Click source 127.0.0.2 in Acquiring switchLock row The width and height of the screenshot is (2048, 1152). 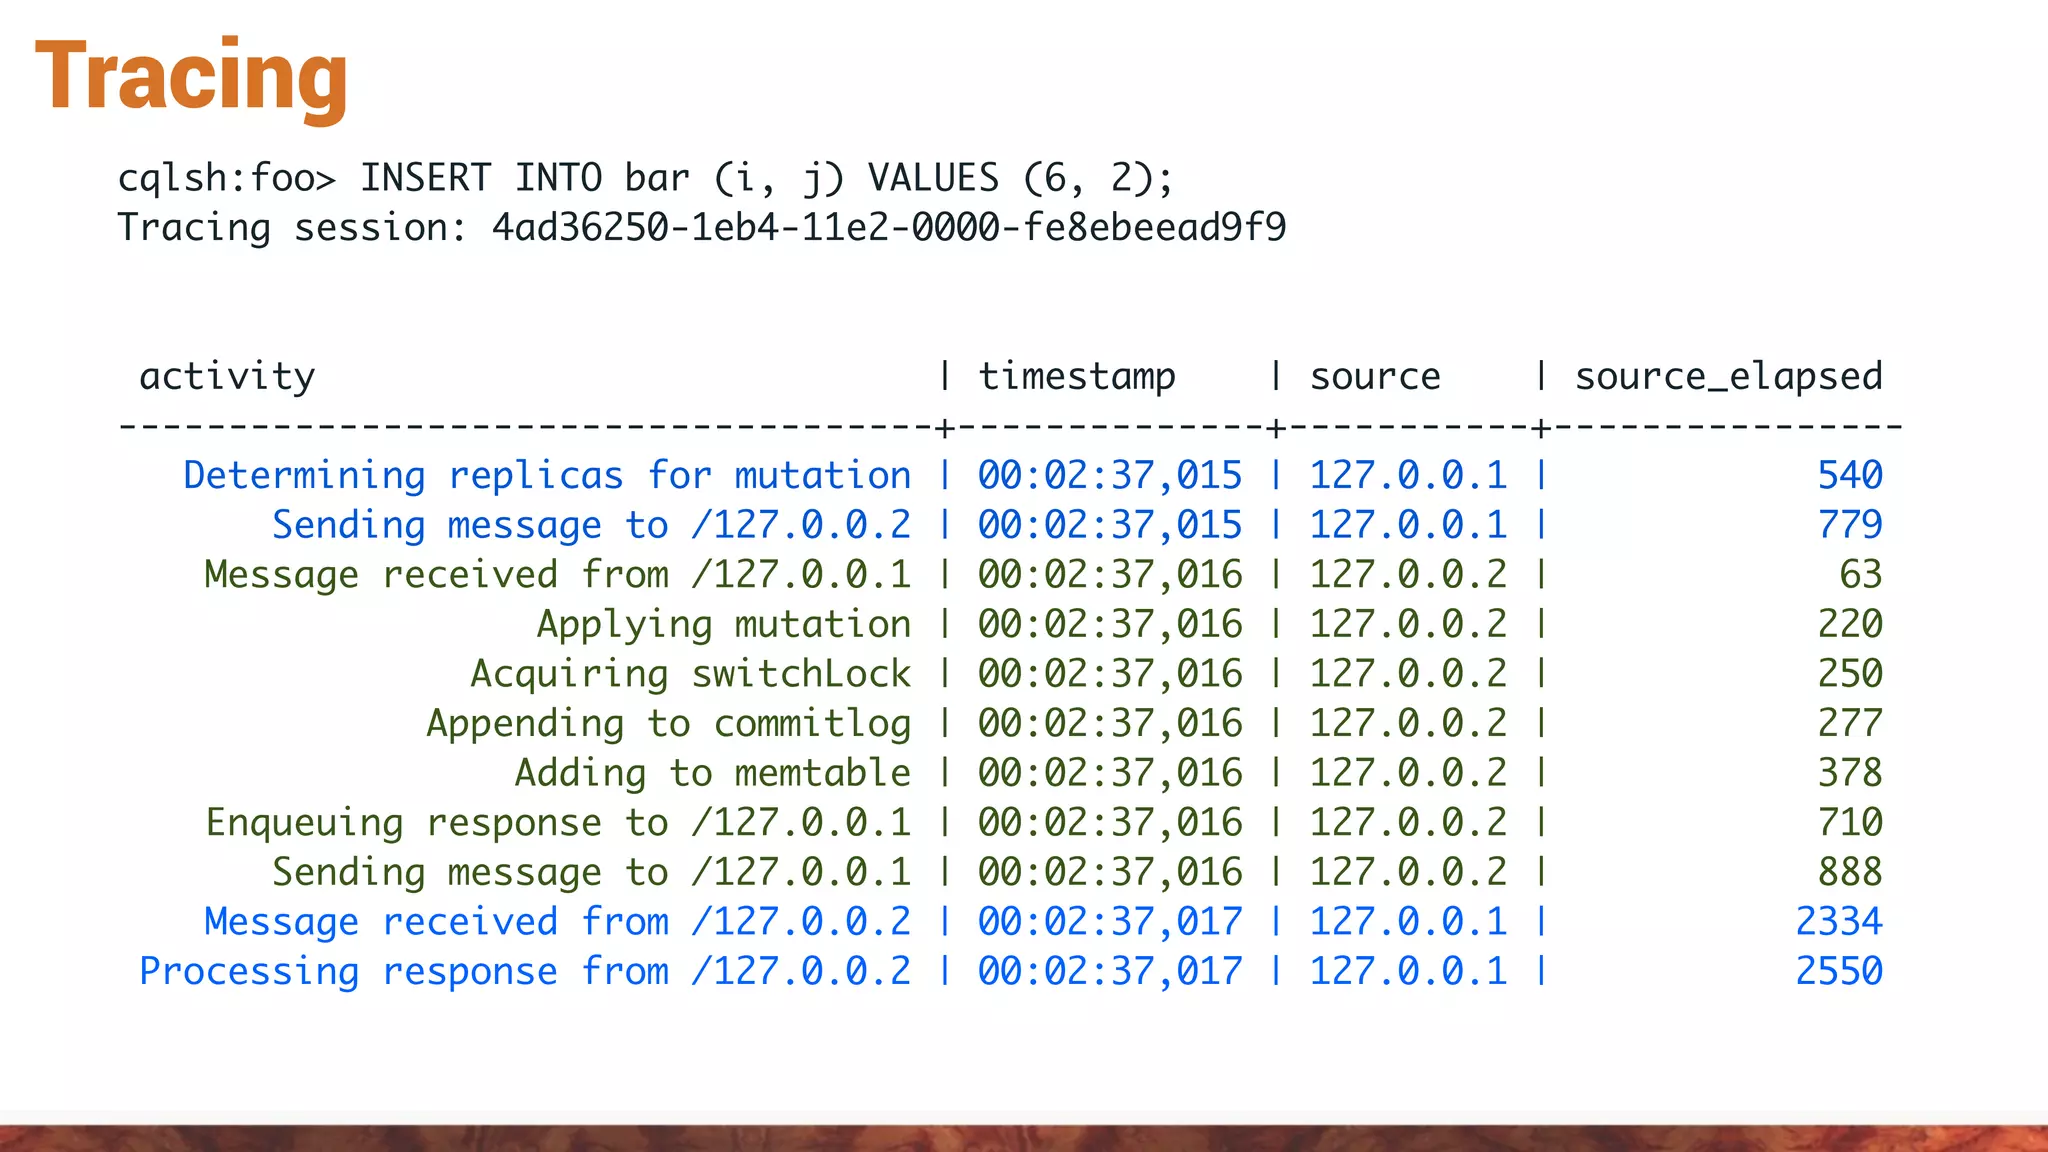[x=1408, y=673]
